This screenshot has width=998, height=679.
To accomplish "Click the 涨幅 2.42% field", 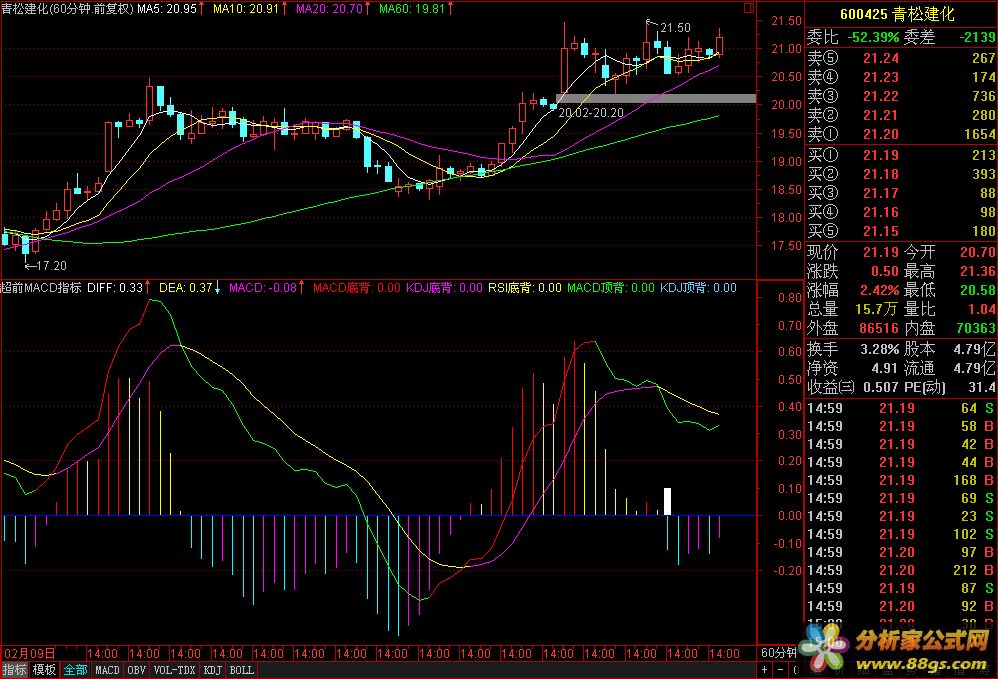I will pos(853,290).
